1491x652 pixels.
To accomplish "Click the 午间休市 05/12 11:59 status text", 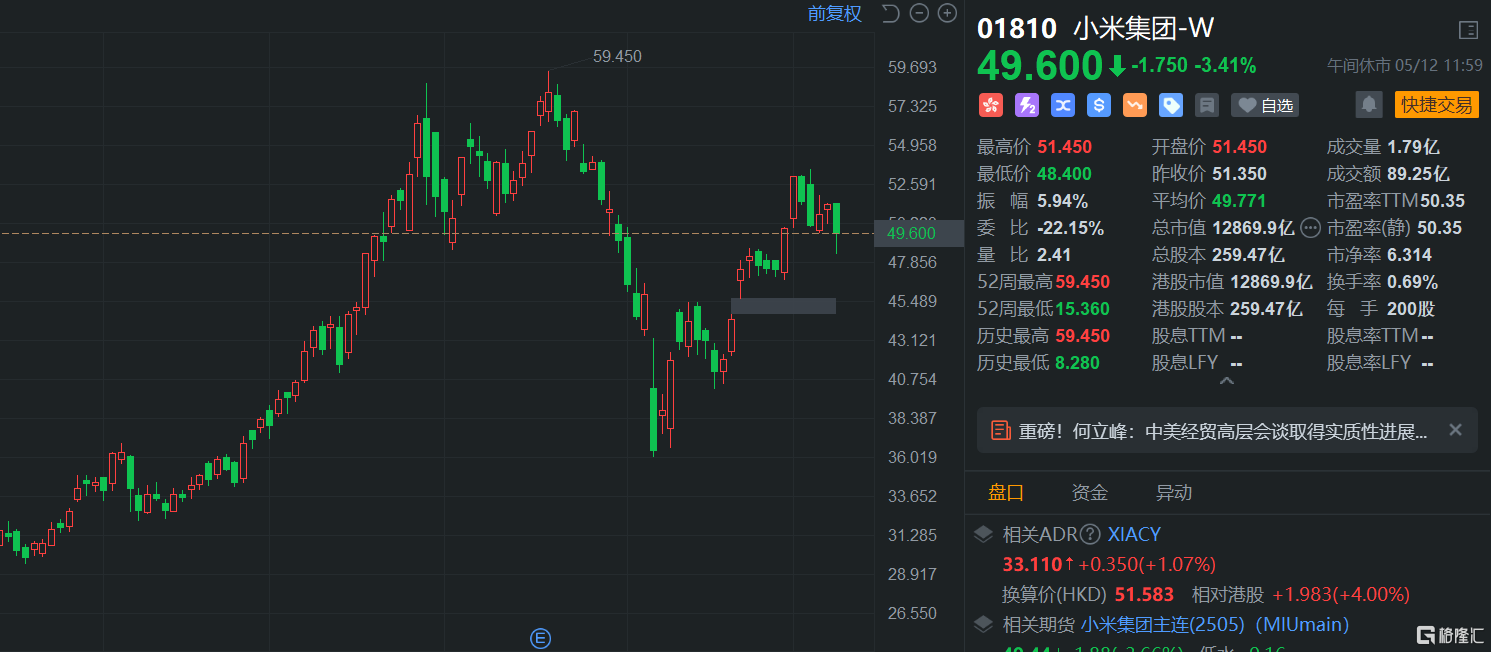I will [x=1405, y=65].
